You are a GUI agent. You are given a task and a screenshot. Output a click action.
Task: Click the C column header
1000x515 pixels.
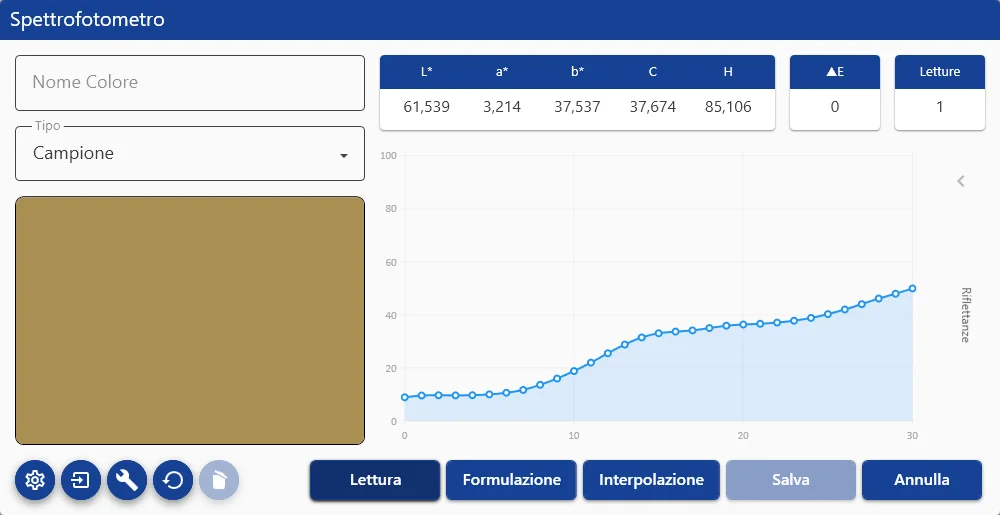tap(652, 72)
